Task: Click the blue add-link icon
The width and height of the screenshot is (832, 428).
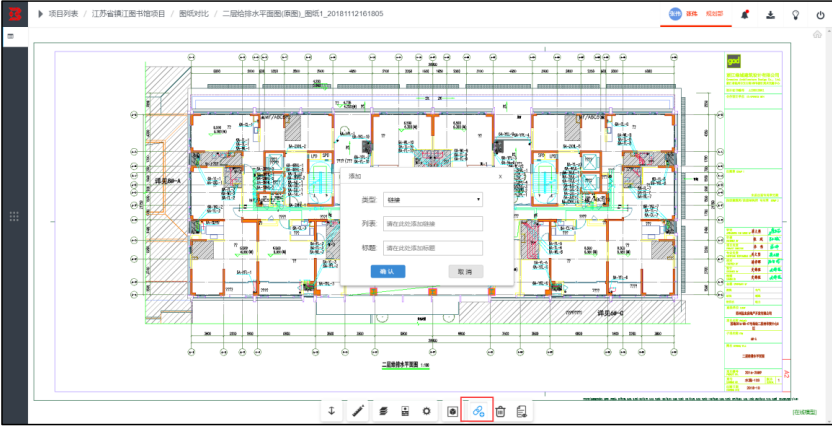Action: click(478, 410)
